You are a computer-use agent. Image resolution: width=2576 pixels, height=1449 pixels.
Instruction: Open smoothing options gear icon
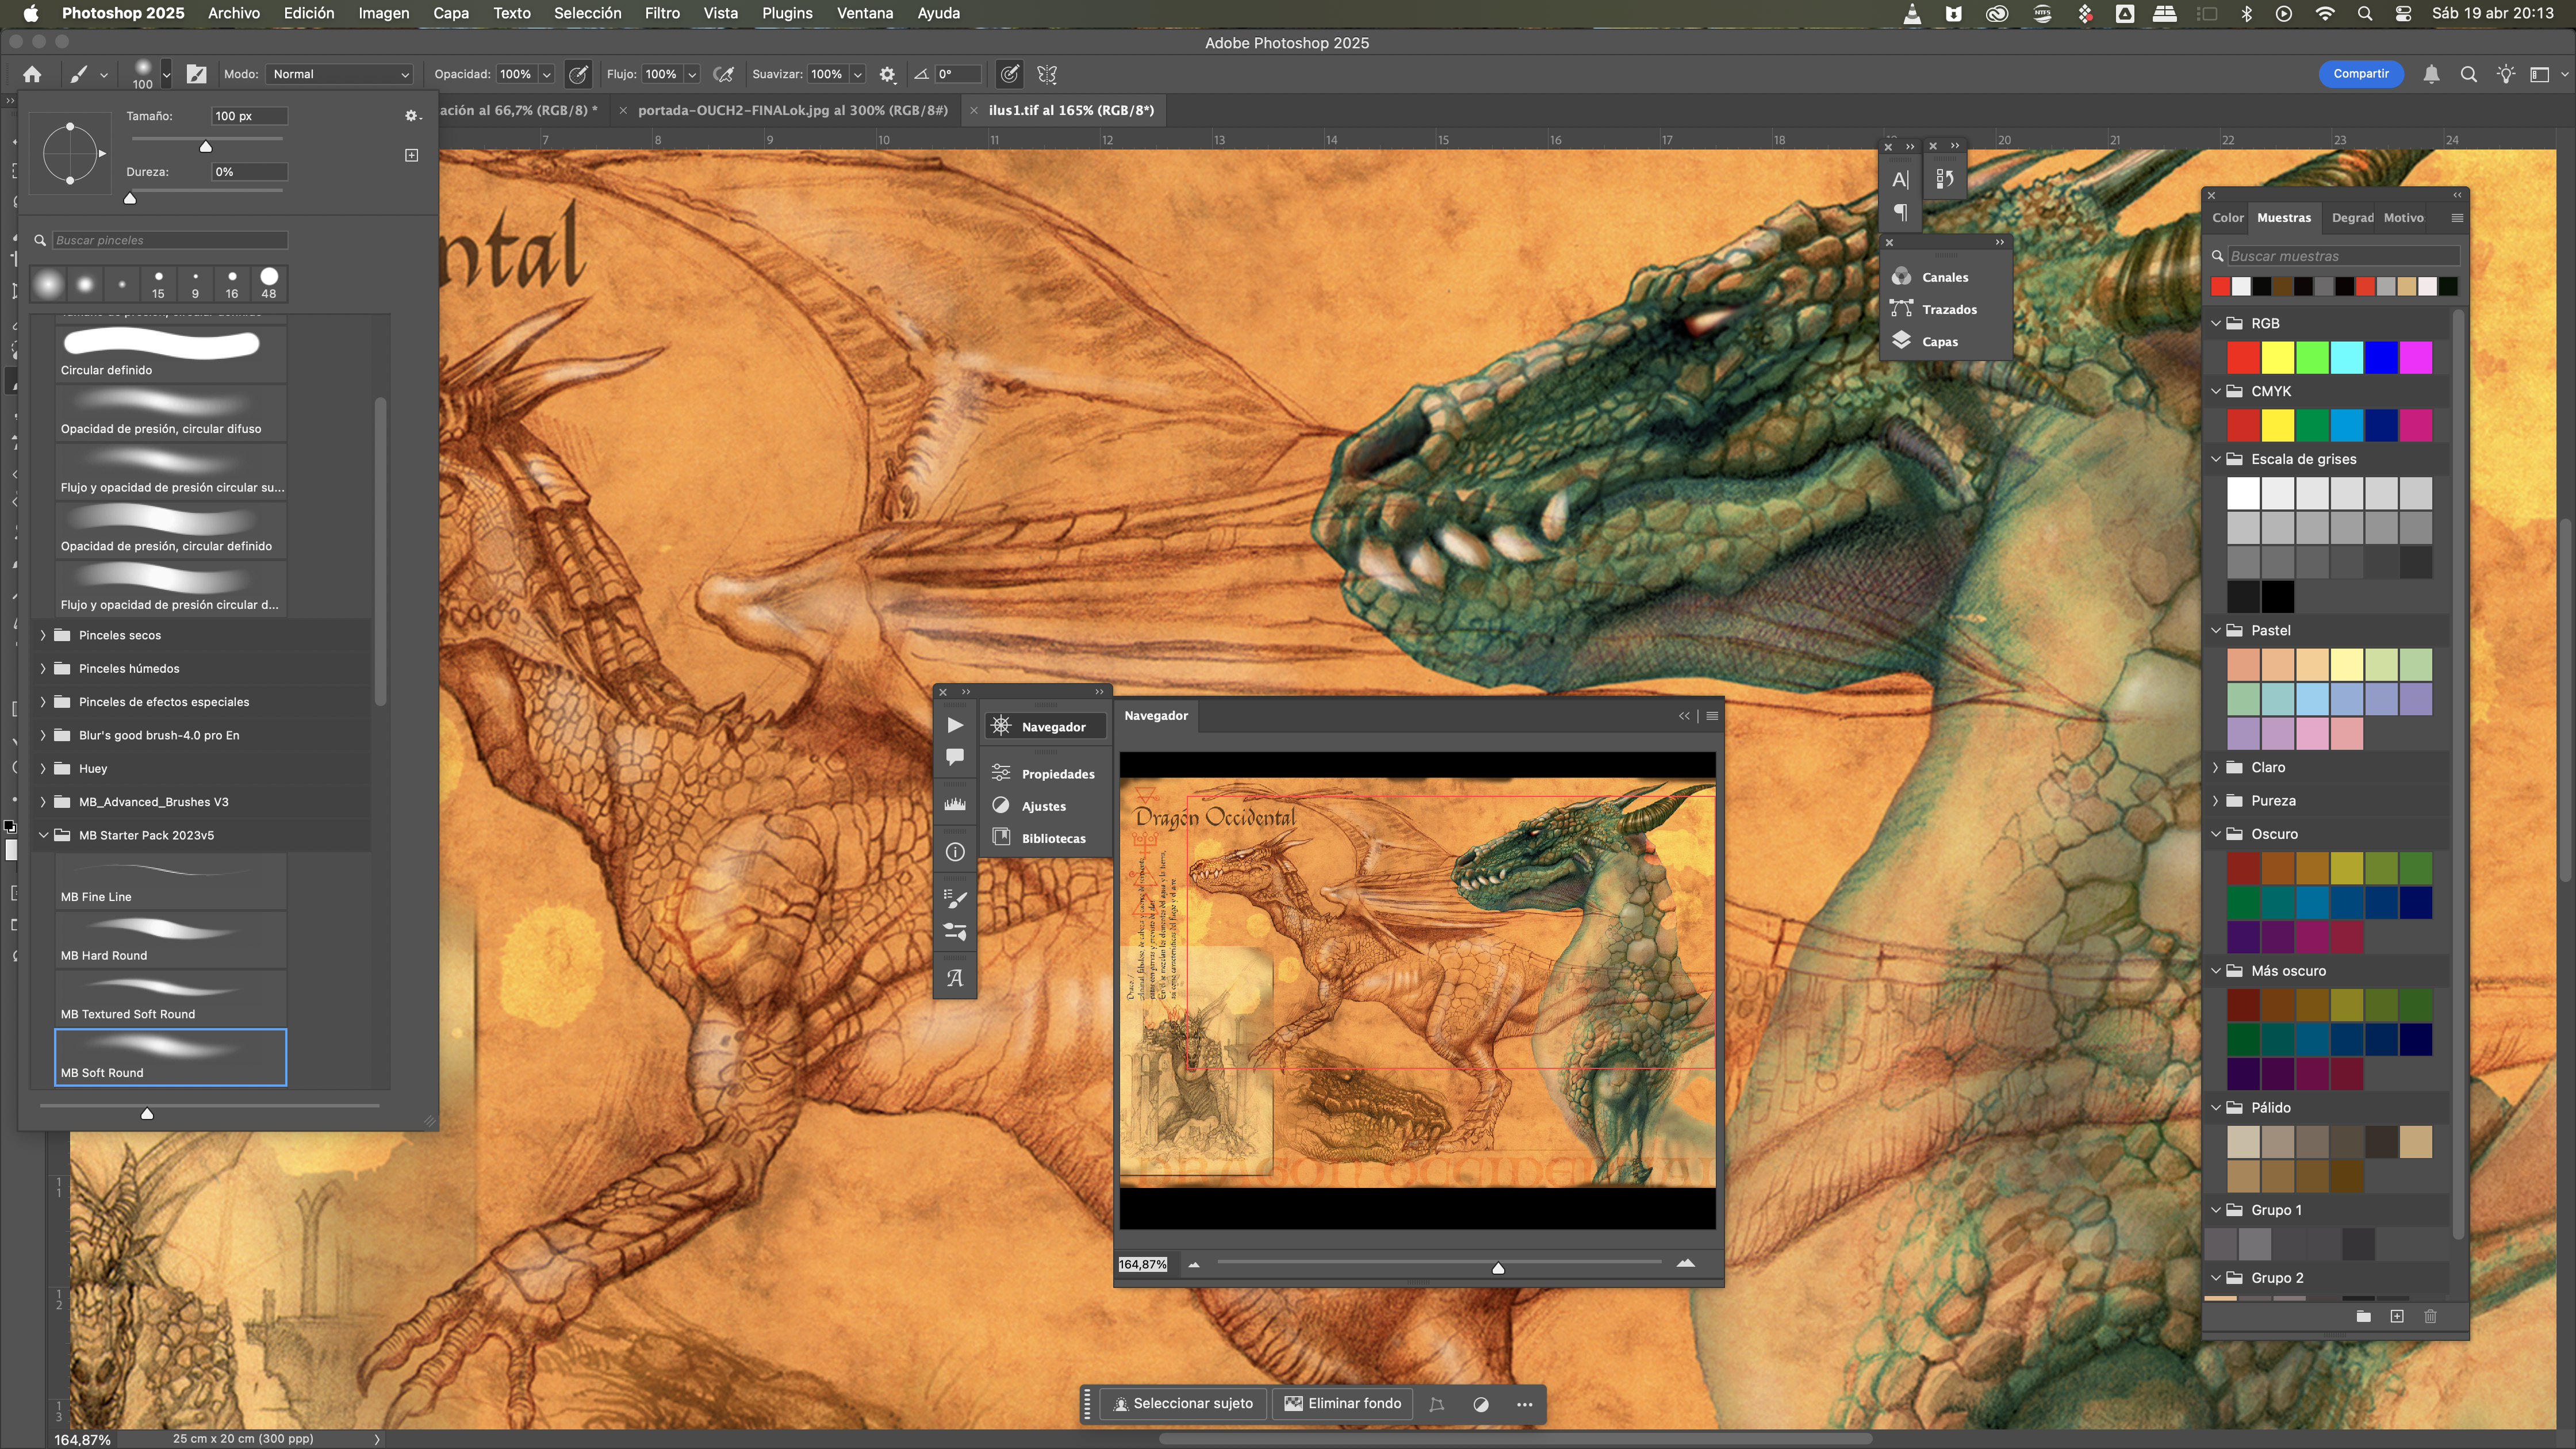tap(887, 74)
